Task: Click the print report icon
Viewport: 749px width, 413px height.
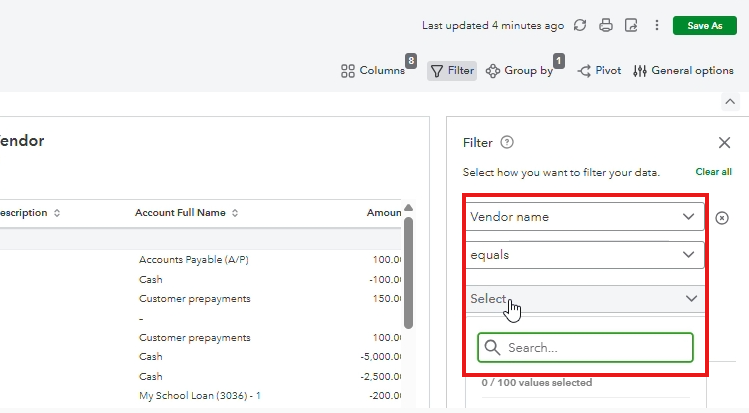Action: pyautogui.click(x=606, y=26)
